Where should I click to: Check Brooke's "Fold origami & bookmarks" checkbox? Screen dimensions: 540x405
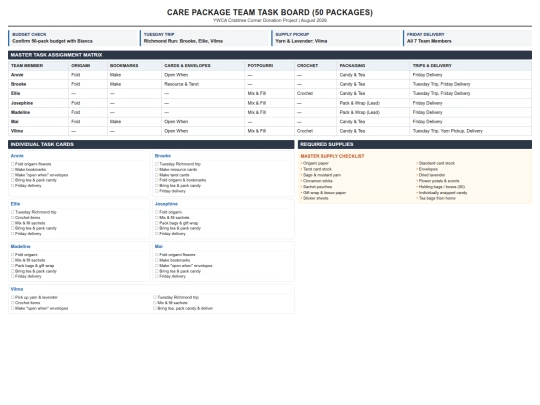(x=157, y=180)
